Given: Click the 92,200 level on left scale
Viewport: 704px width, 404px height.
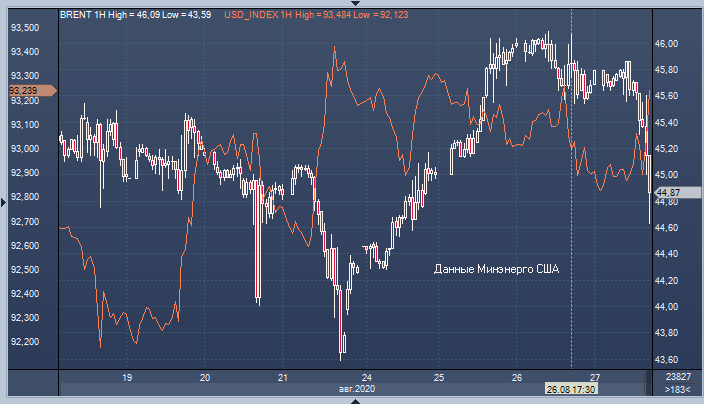Looking at the screenshot, I should click(x=25, y=342).
